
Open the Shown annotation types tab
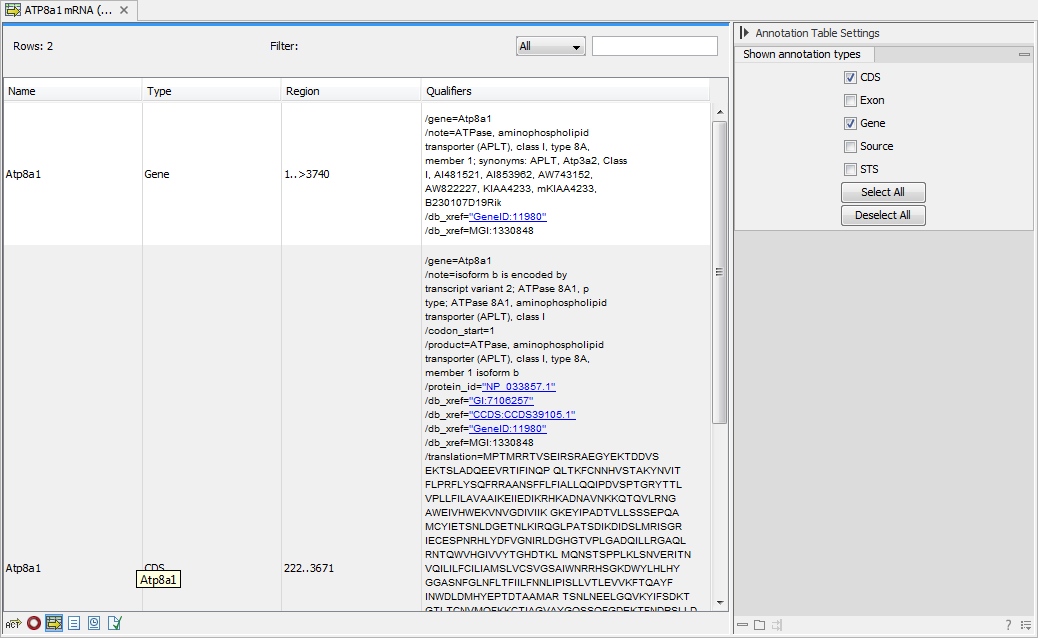tap(802, 54)
